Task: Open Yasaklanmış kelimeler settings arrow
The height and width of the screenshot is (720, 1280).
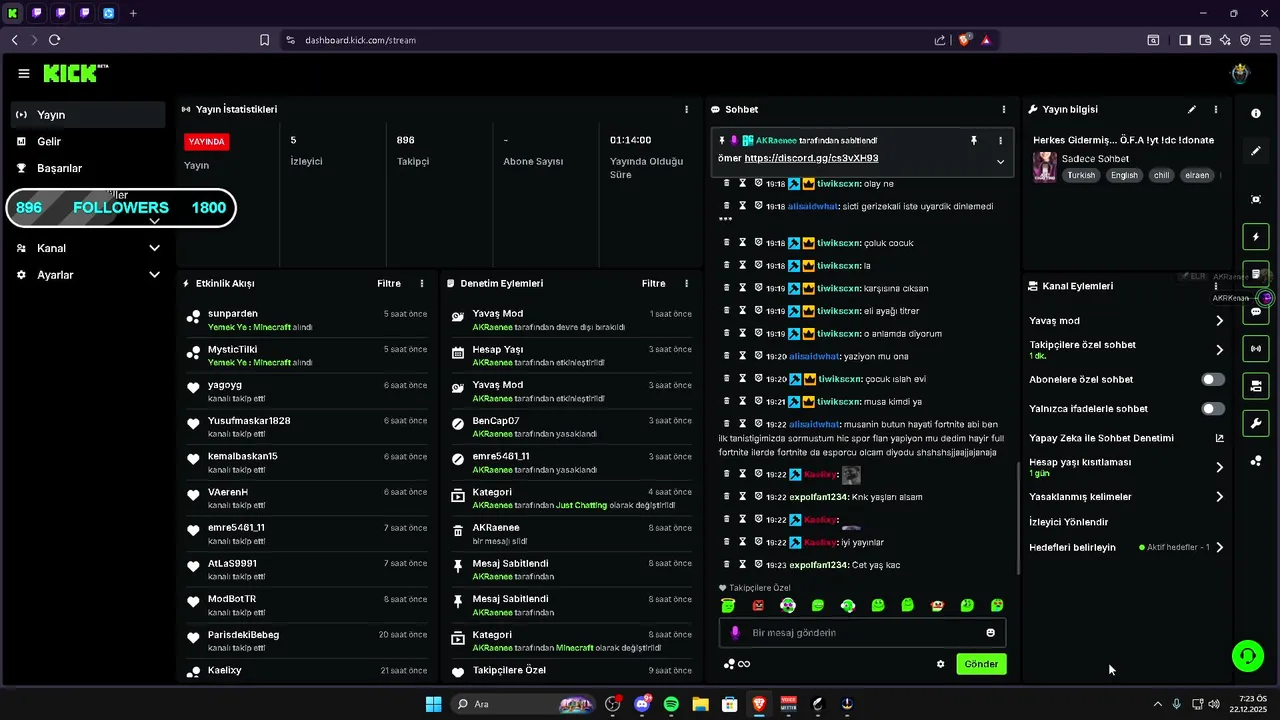Action: pyautogui.click(x=1219, y=497)
